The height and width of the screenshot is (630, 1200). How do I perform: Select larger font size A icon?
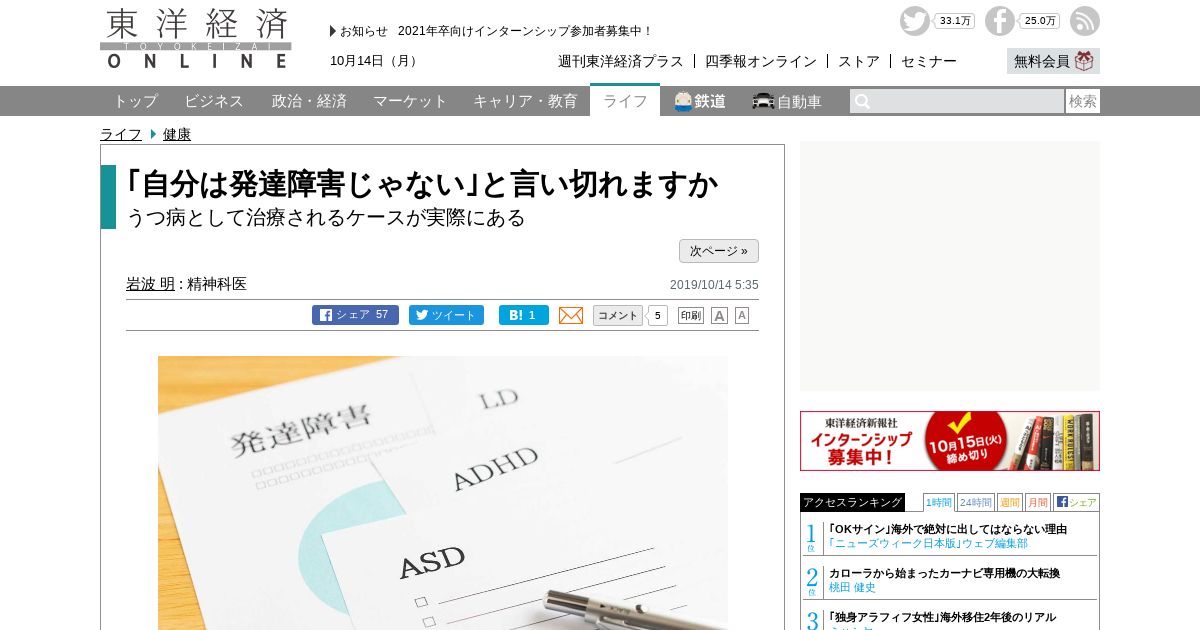[x=719, y=315]
